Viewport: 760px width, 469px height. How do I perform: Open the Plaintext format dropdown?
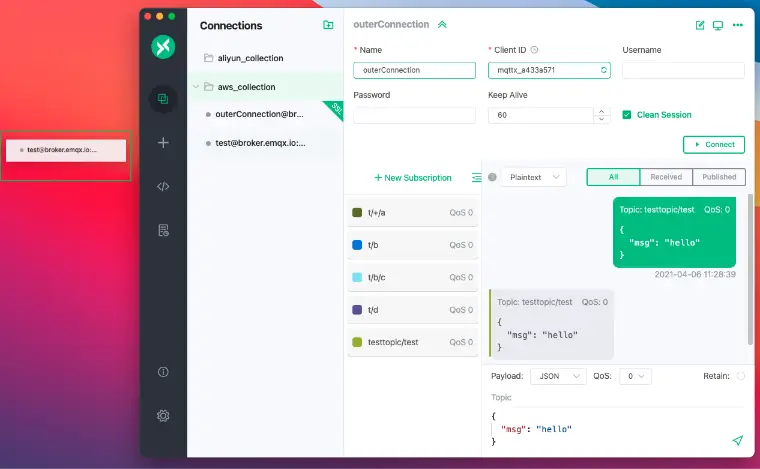(533, 177)
